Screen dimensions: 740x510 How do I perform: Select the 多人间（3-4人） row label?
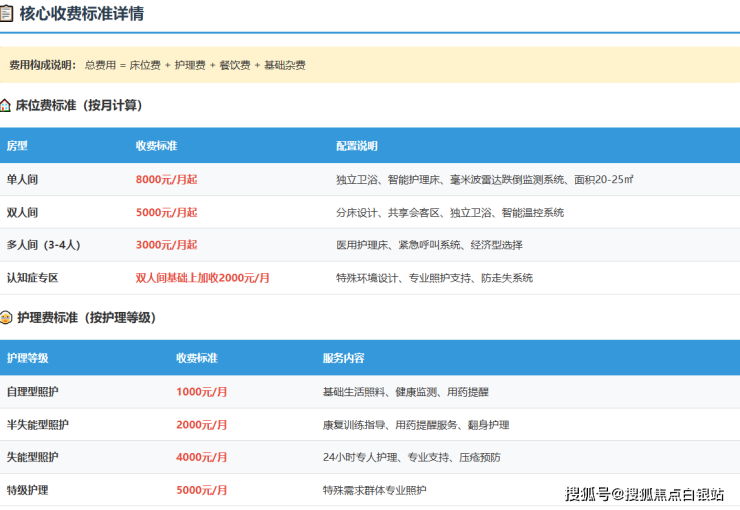(x=46, y=245)
